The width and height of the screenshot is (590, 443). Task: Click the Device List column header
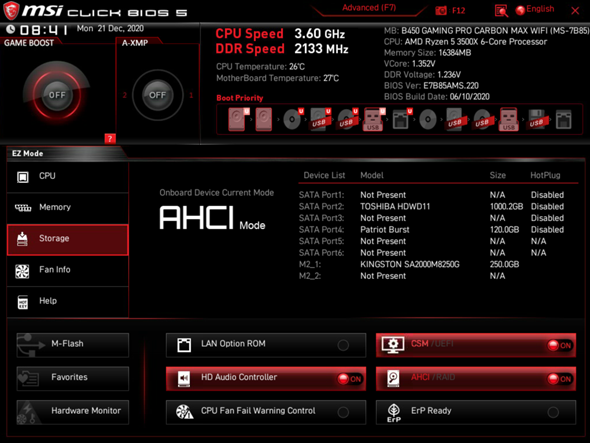tap(324, 175)
